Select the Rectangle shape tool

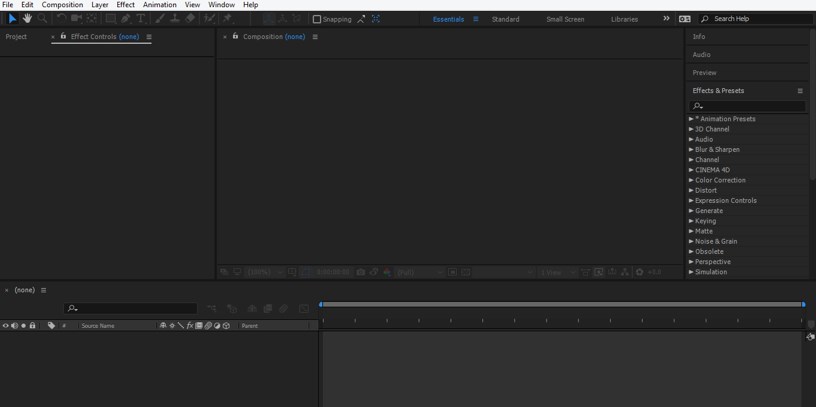pos(111,19)
